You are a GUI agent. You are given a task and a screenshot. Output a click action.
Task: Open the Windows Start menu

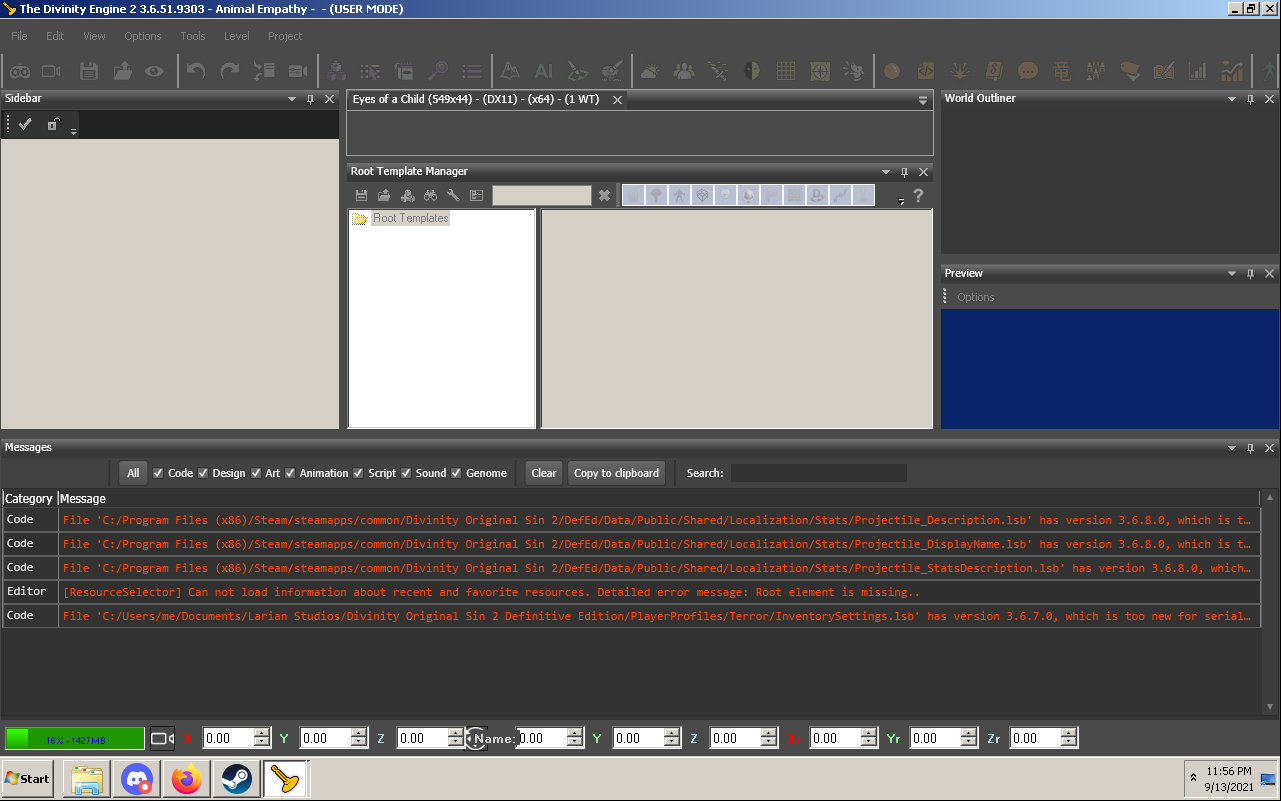pos(28,778)
